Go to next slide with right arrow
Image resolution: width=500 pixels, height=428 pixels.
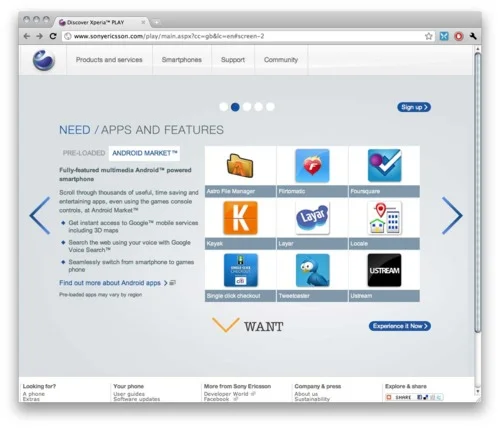(452, 216)
